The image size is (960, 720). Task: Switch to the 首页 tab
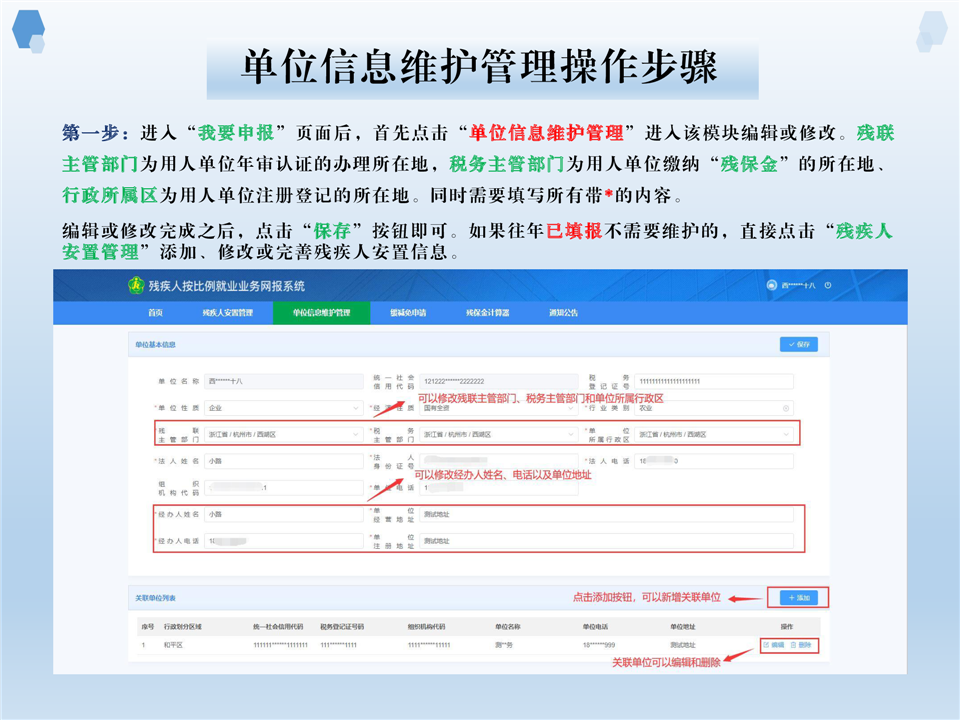(x=154, y=313)
